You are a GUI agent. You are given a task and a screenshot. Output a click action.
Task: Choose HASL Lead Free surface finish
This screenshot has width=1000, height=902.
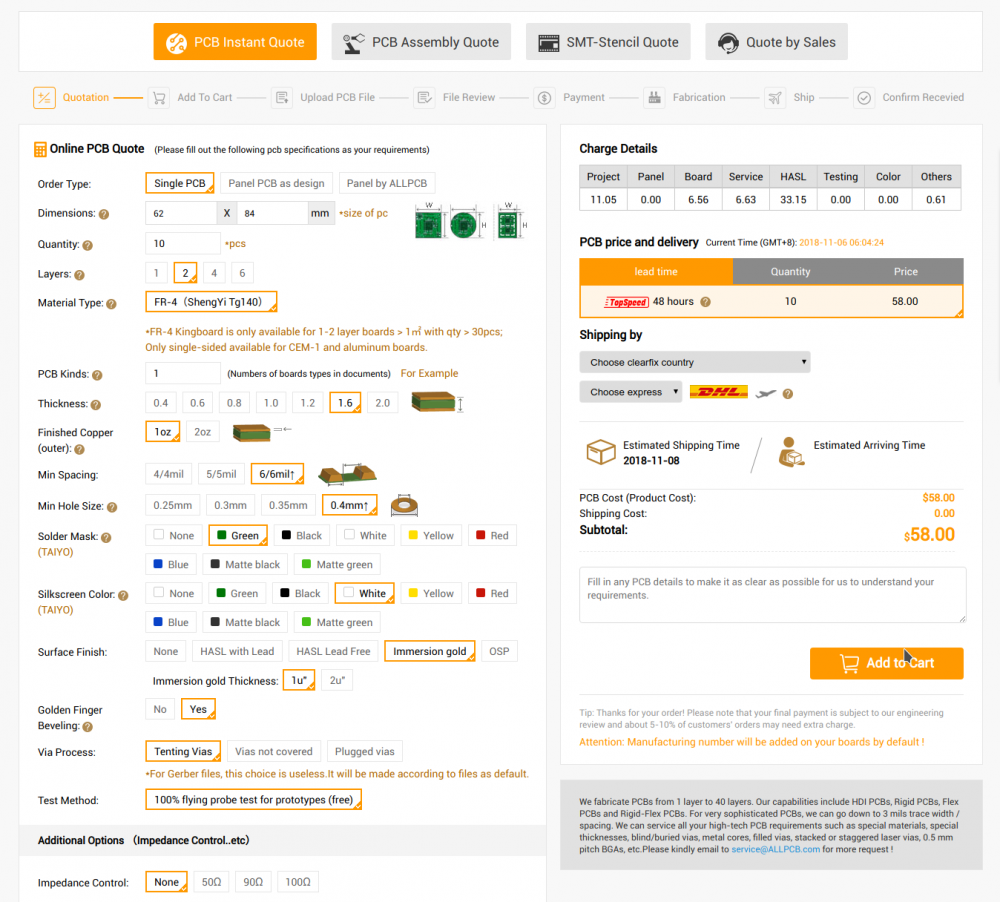pos(334,651)
